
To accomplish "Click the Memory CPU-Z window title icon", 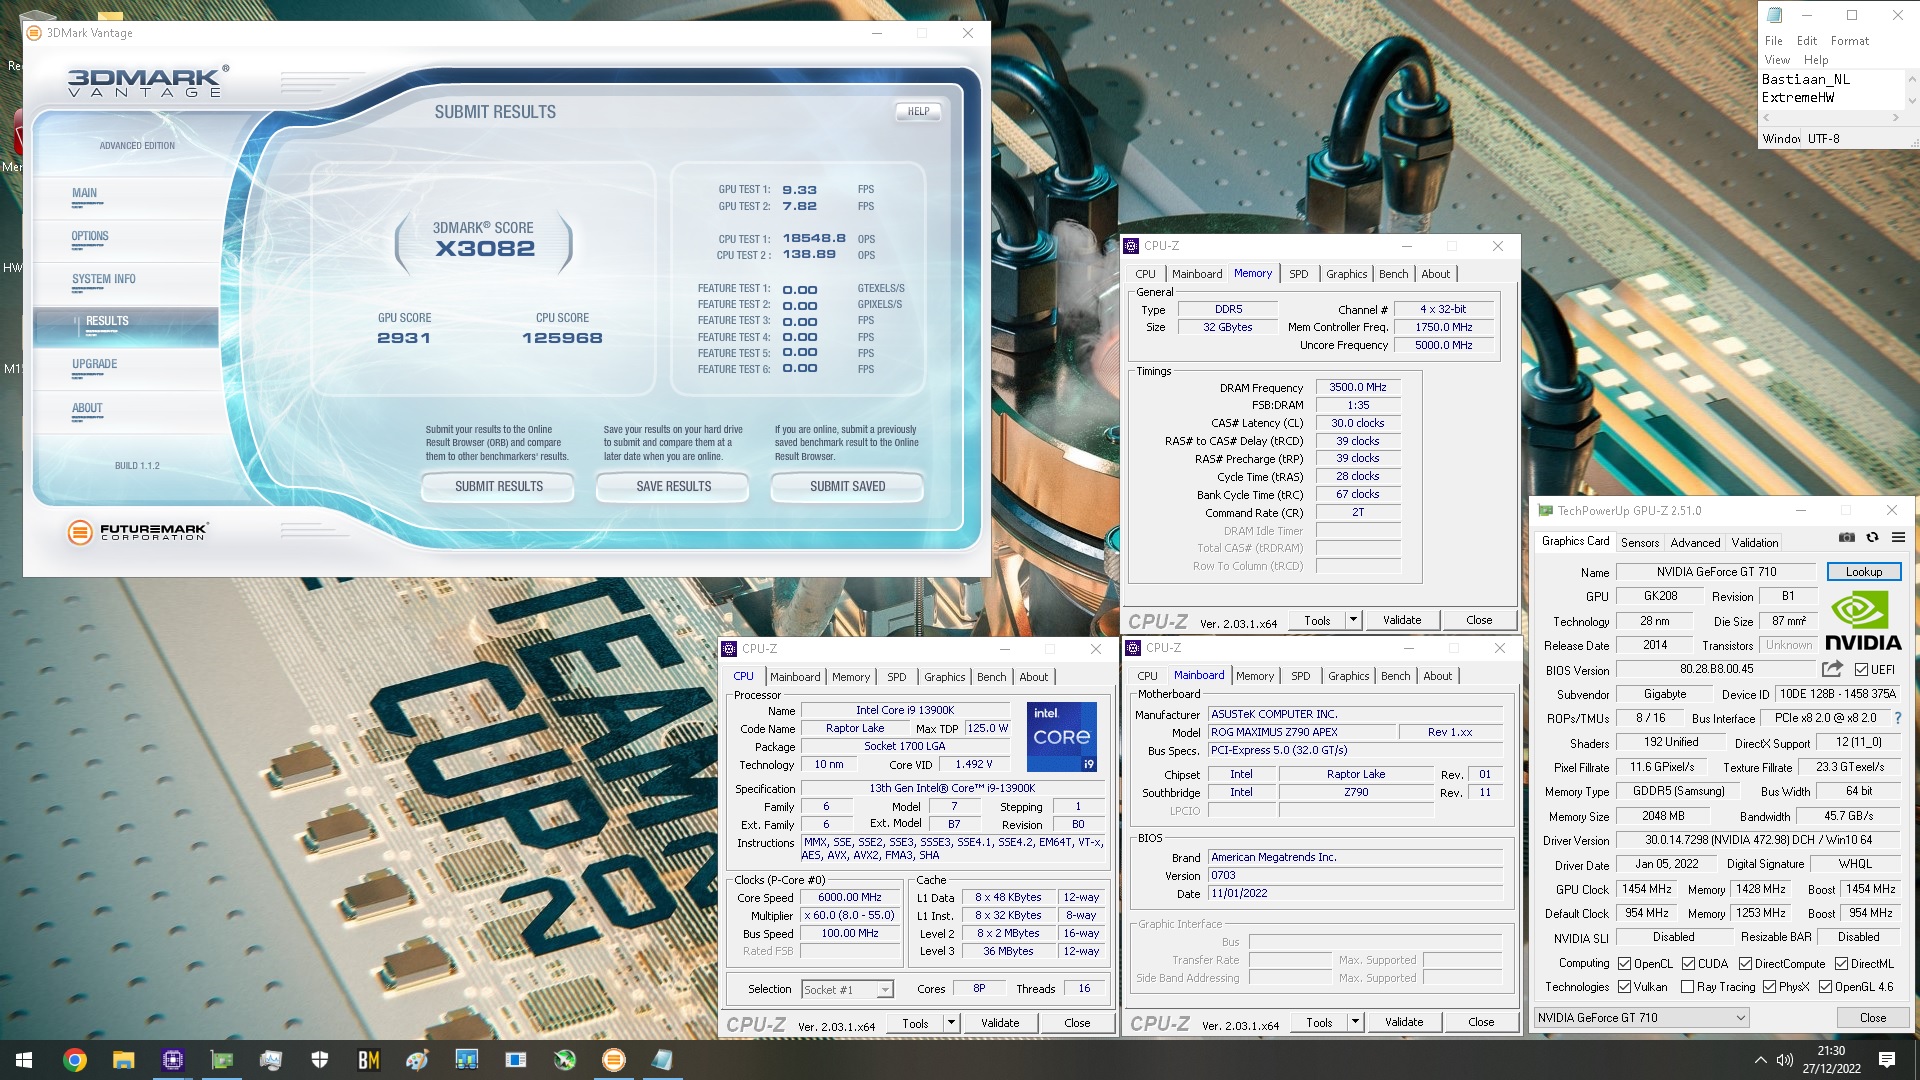I will (x=1131, y=246).
